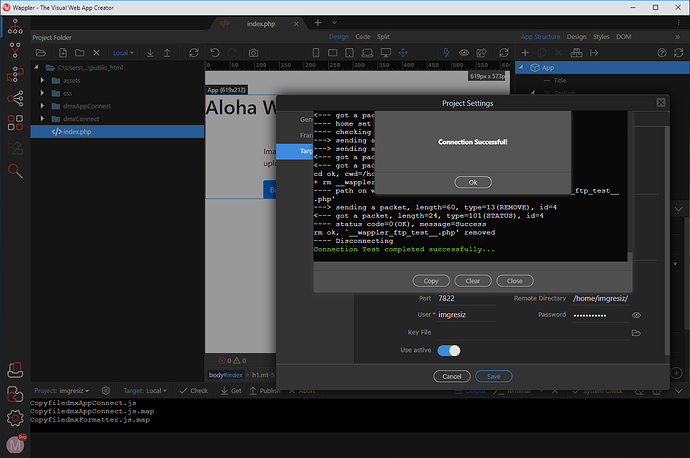The height and width of the screenshot is (458, 690).
Task: Select index.php in the file tree
Action: pos(117,132)
